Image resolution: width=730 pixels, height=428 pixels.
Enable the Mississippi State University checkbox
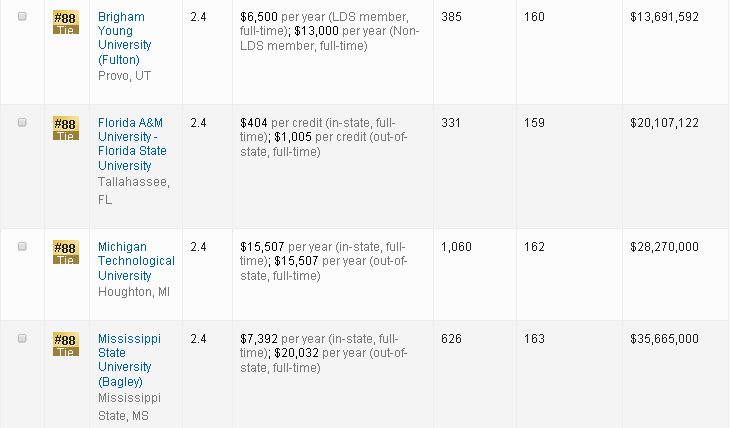(22, 339)
